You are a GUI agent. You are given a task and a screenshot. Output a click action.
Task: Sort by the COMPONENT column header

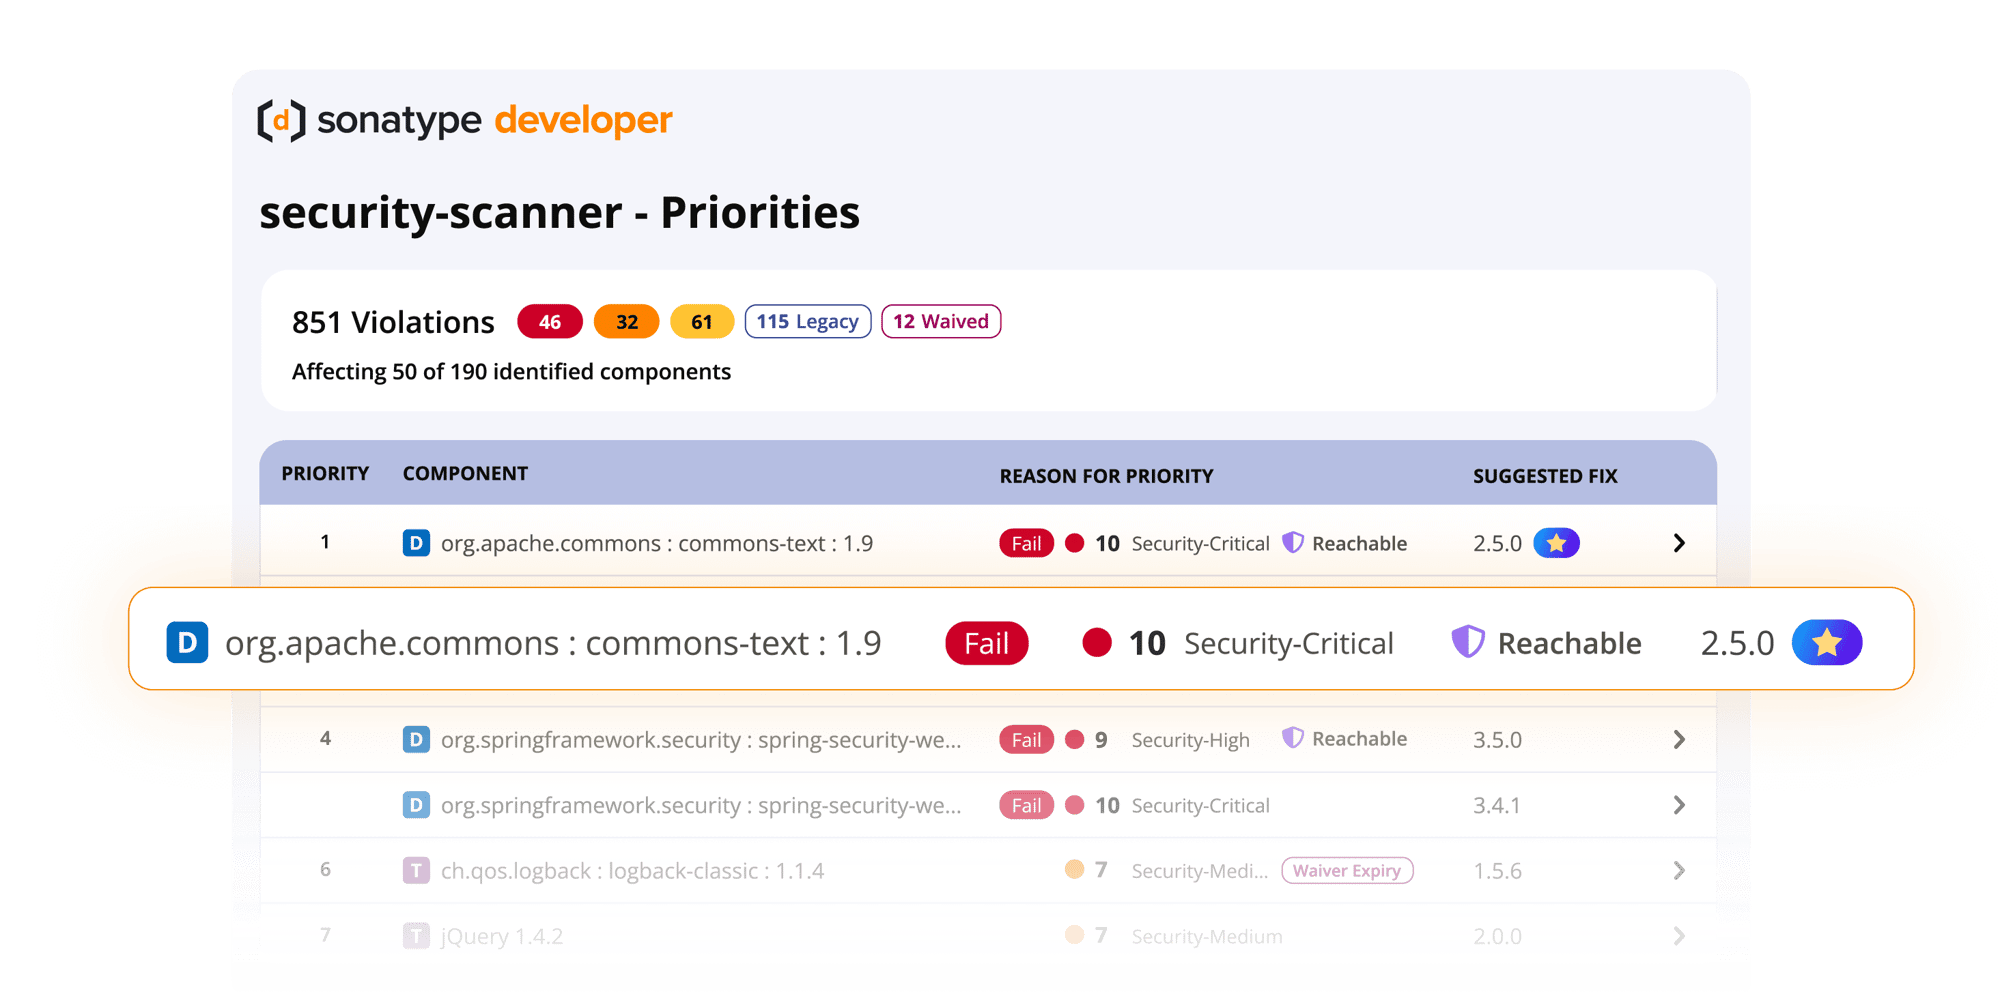coord(465,474)
